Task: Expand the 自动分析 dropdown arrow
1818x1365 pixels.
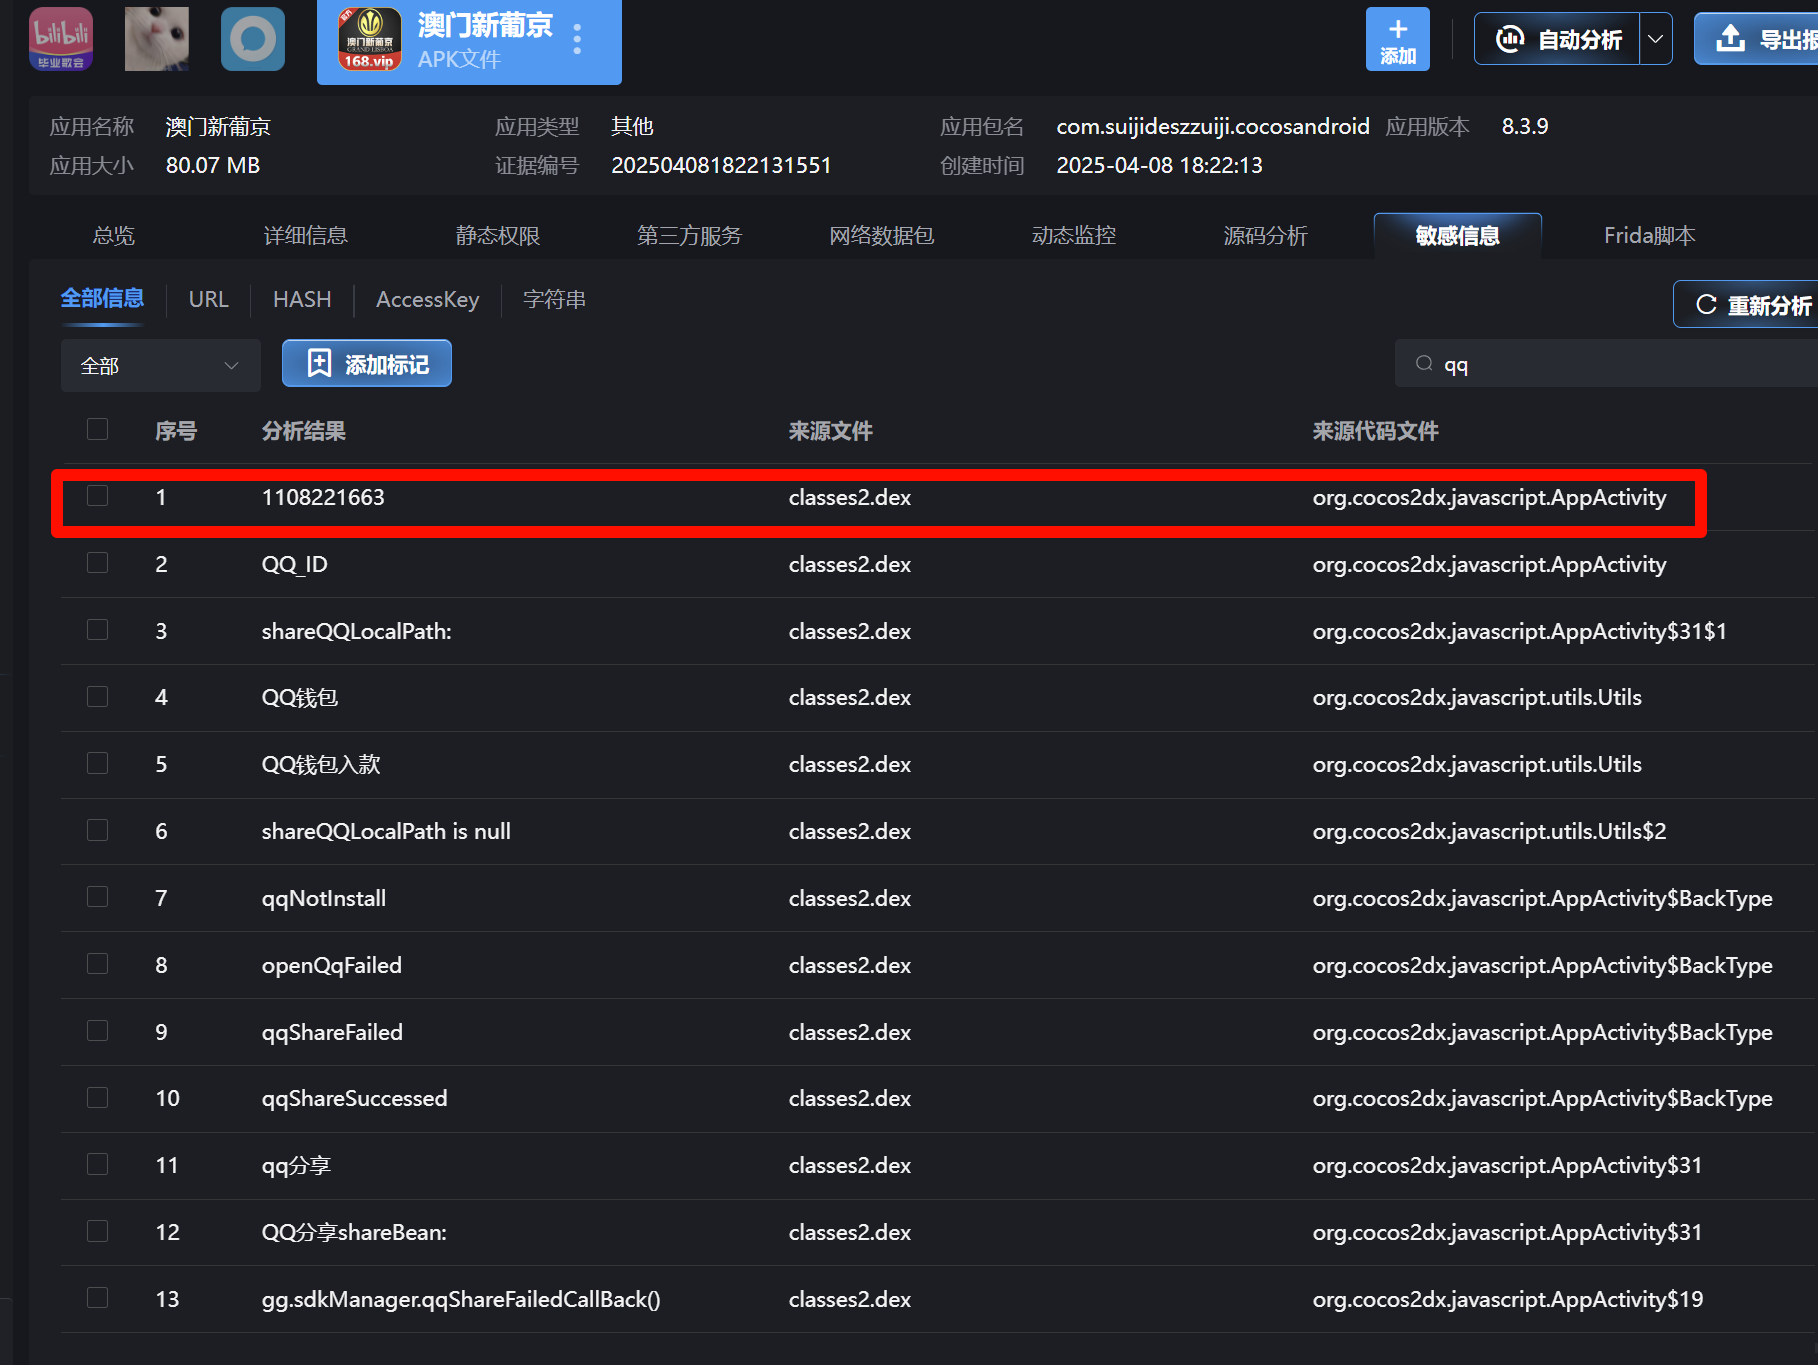Action: 1656,39
